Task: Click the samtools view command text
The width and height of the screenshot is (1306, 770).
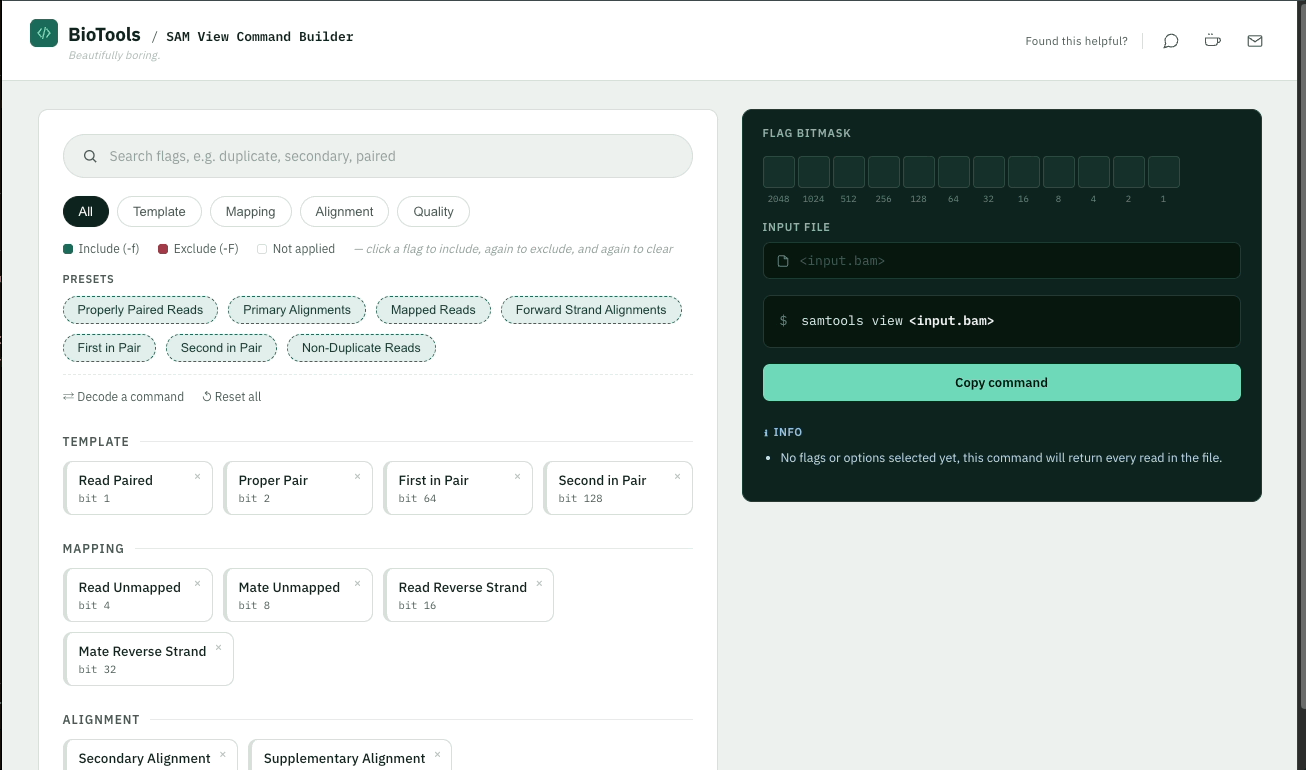Action: point(897,321)
